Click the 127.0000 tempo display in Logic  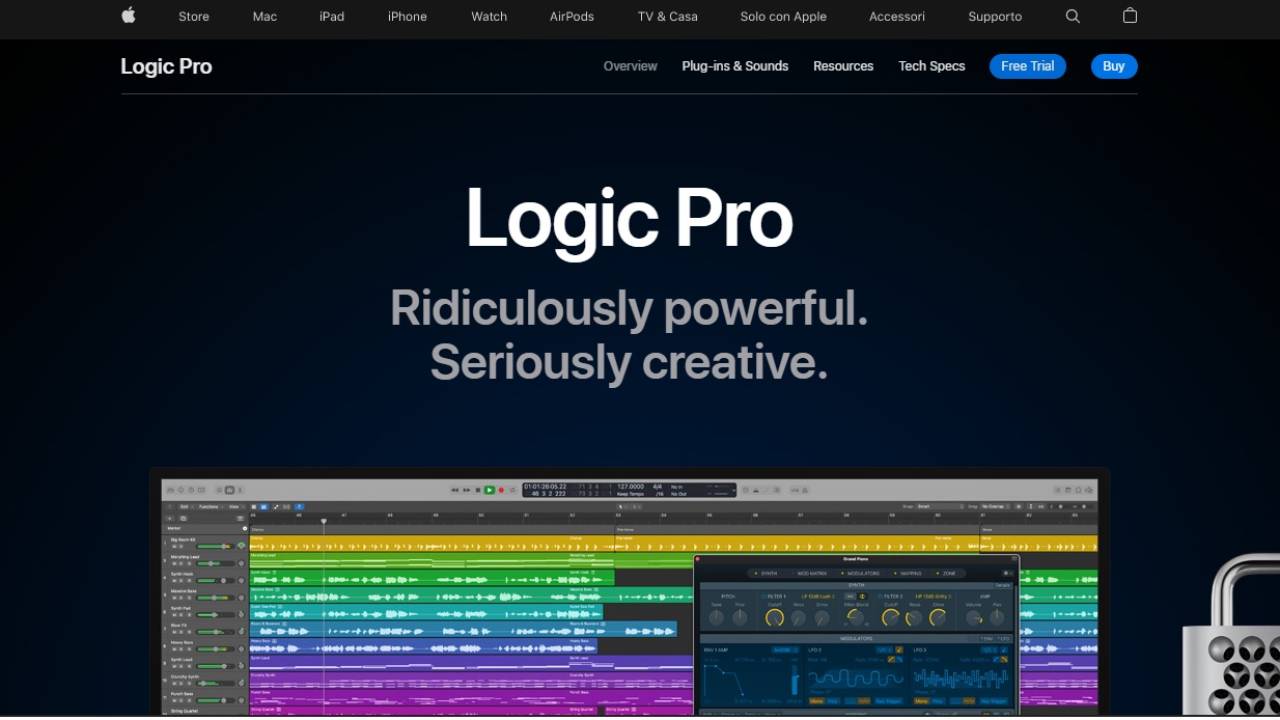point(629,487)
